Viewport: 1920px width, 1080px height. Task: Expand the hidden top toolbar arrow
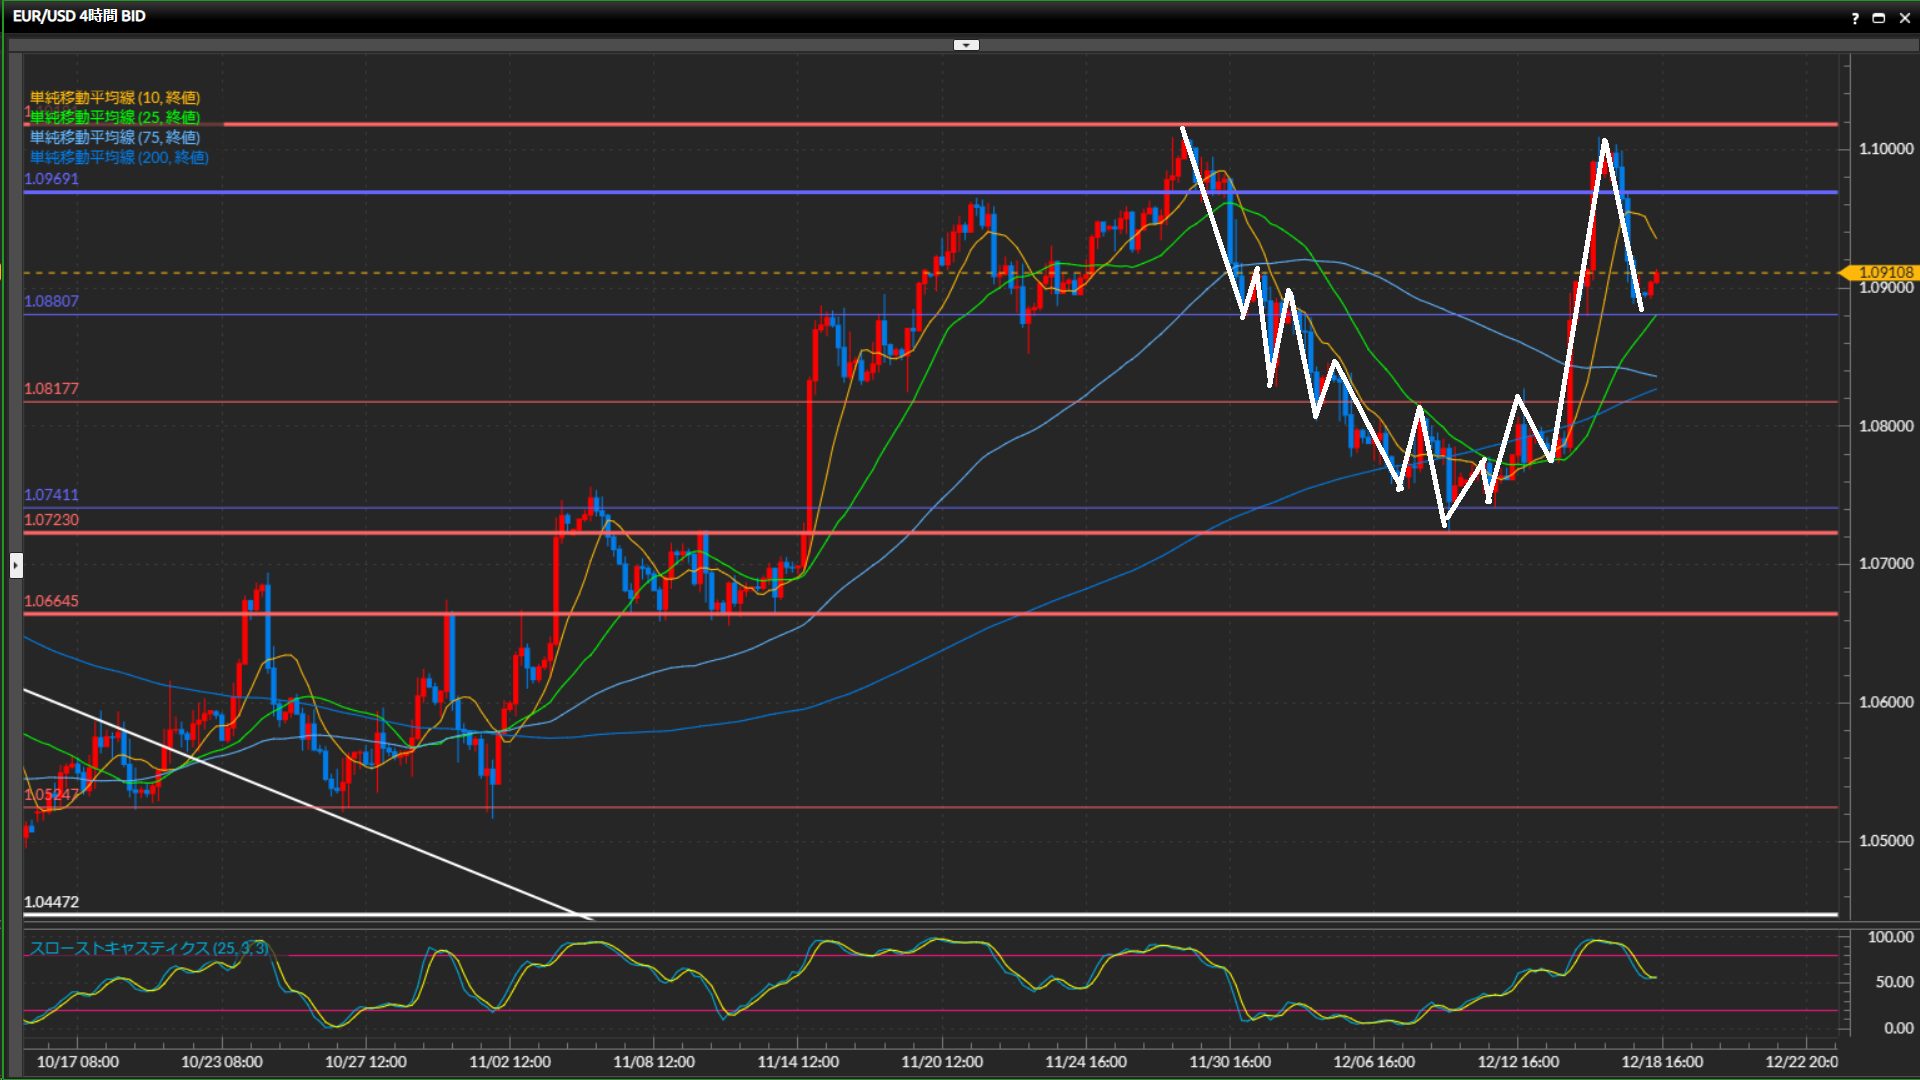pos(966,45)
